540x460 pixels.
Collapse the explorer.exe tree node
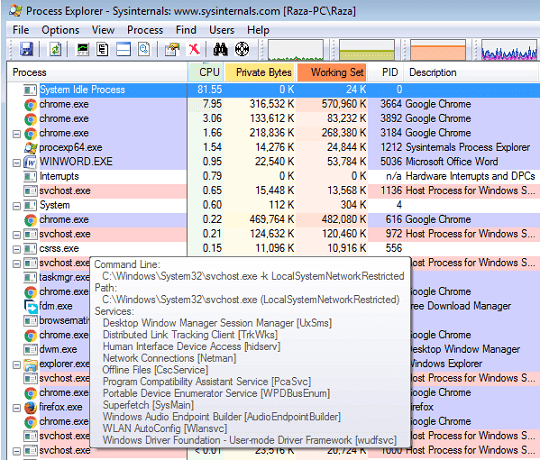pyautogui.click(x=17, y=365)
